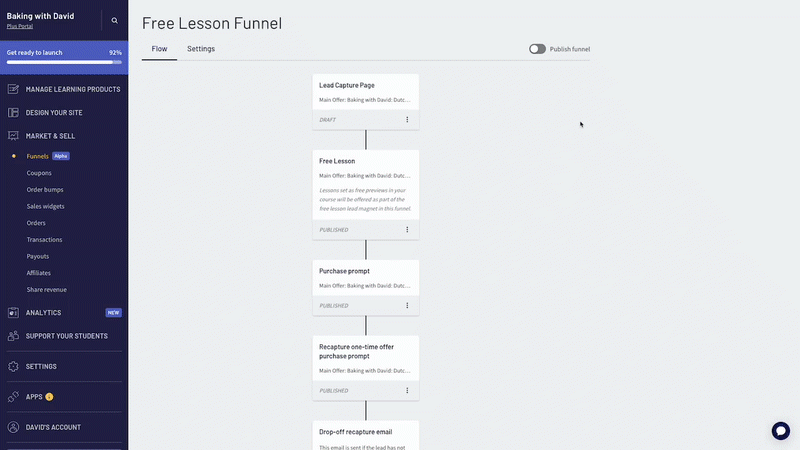The width and height of the screenshot is (800, 450).
Task: Toggle the Publish funnel switch
Action: click(537, 49)
